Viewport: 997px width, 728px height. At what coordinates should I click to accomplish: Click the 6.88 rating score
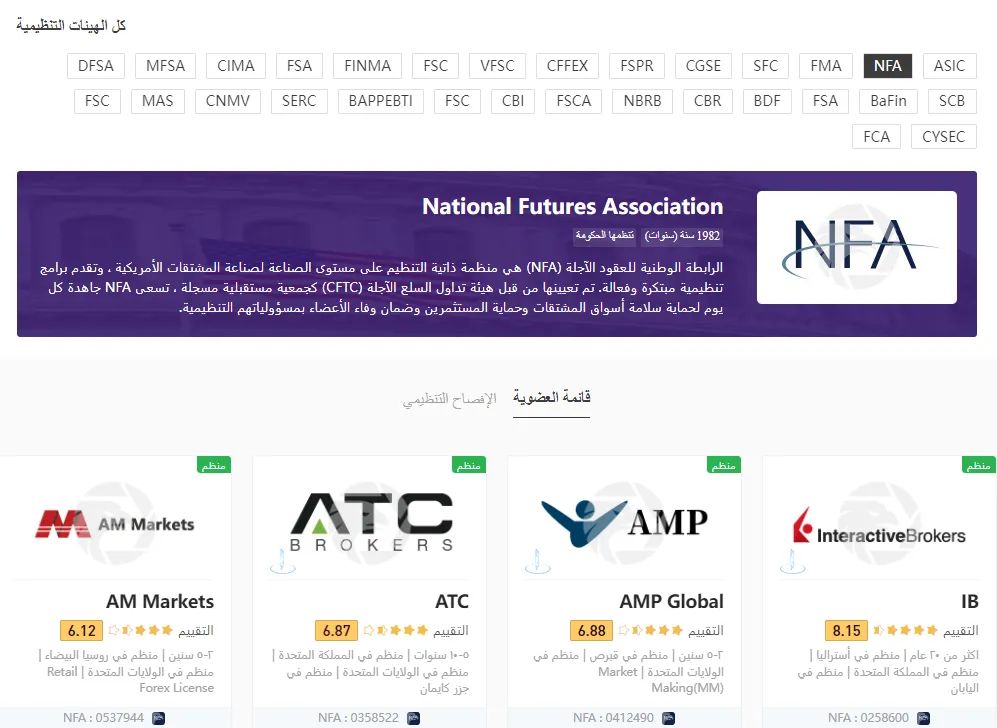591,631
